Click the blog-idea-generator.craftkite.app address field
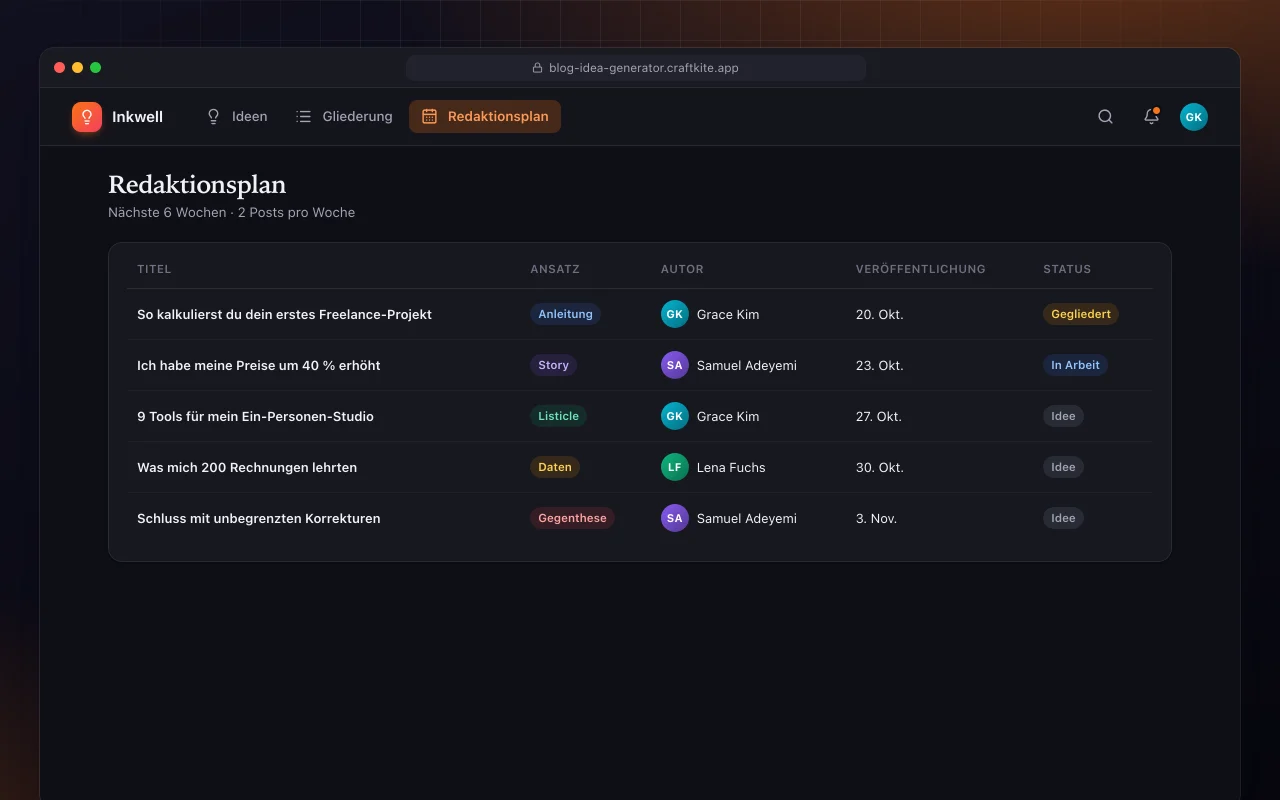 click(x=636, y=68)
